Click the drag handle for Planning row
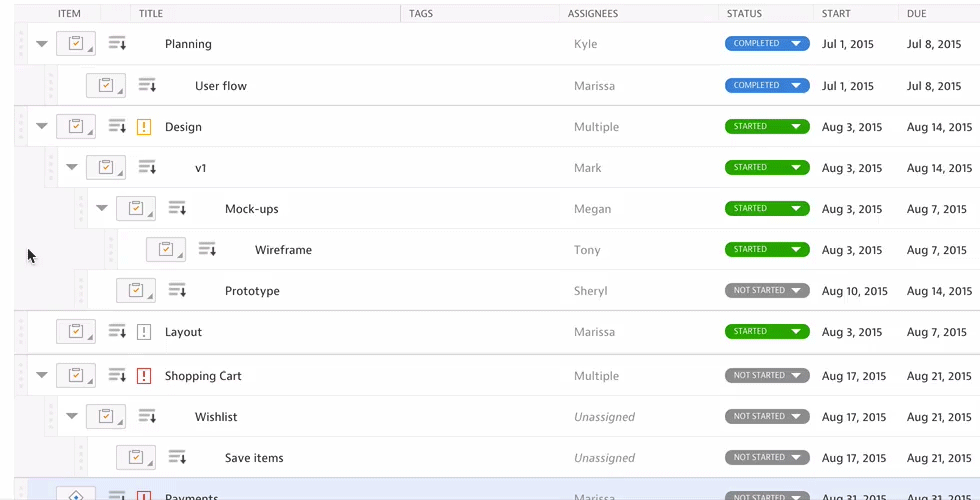Viewport: 980px width, 500px height. pyautogui.click(x=21, y=44)
